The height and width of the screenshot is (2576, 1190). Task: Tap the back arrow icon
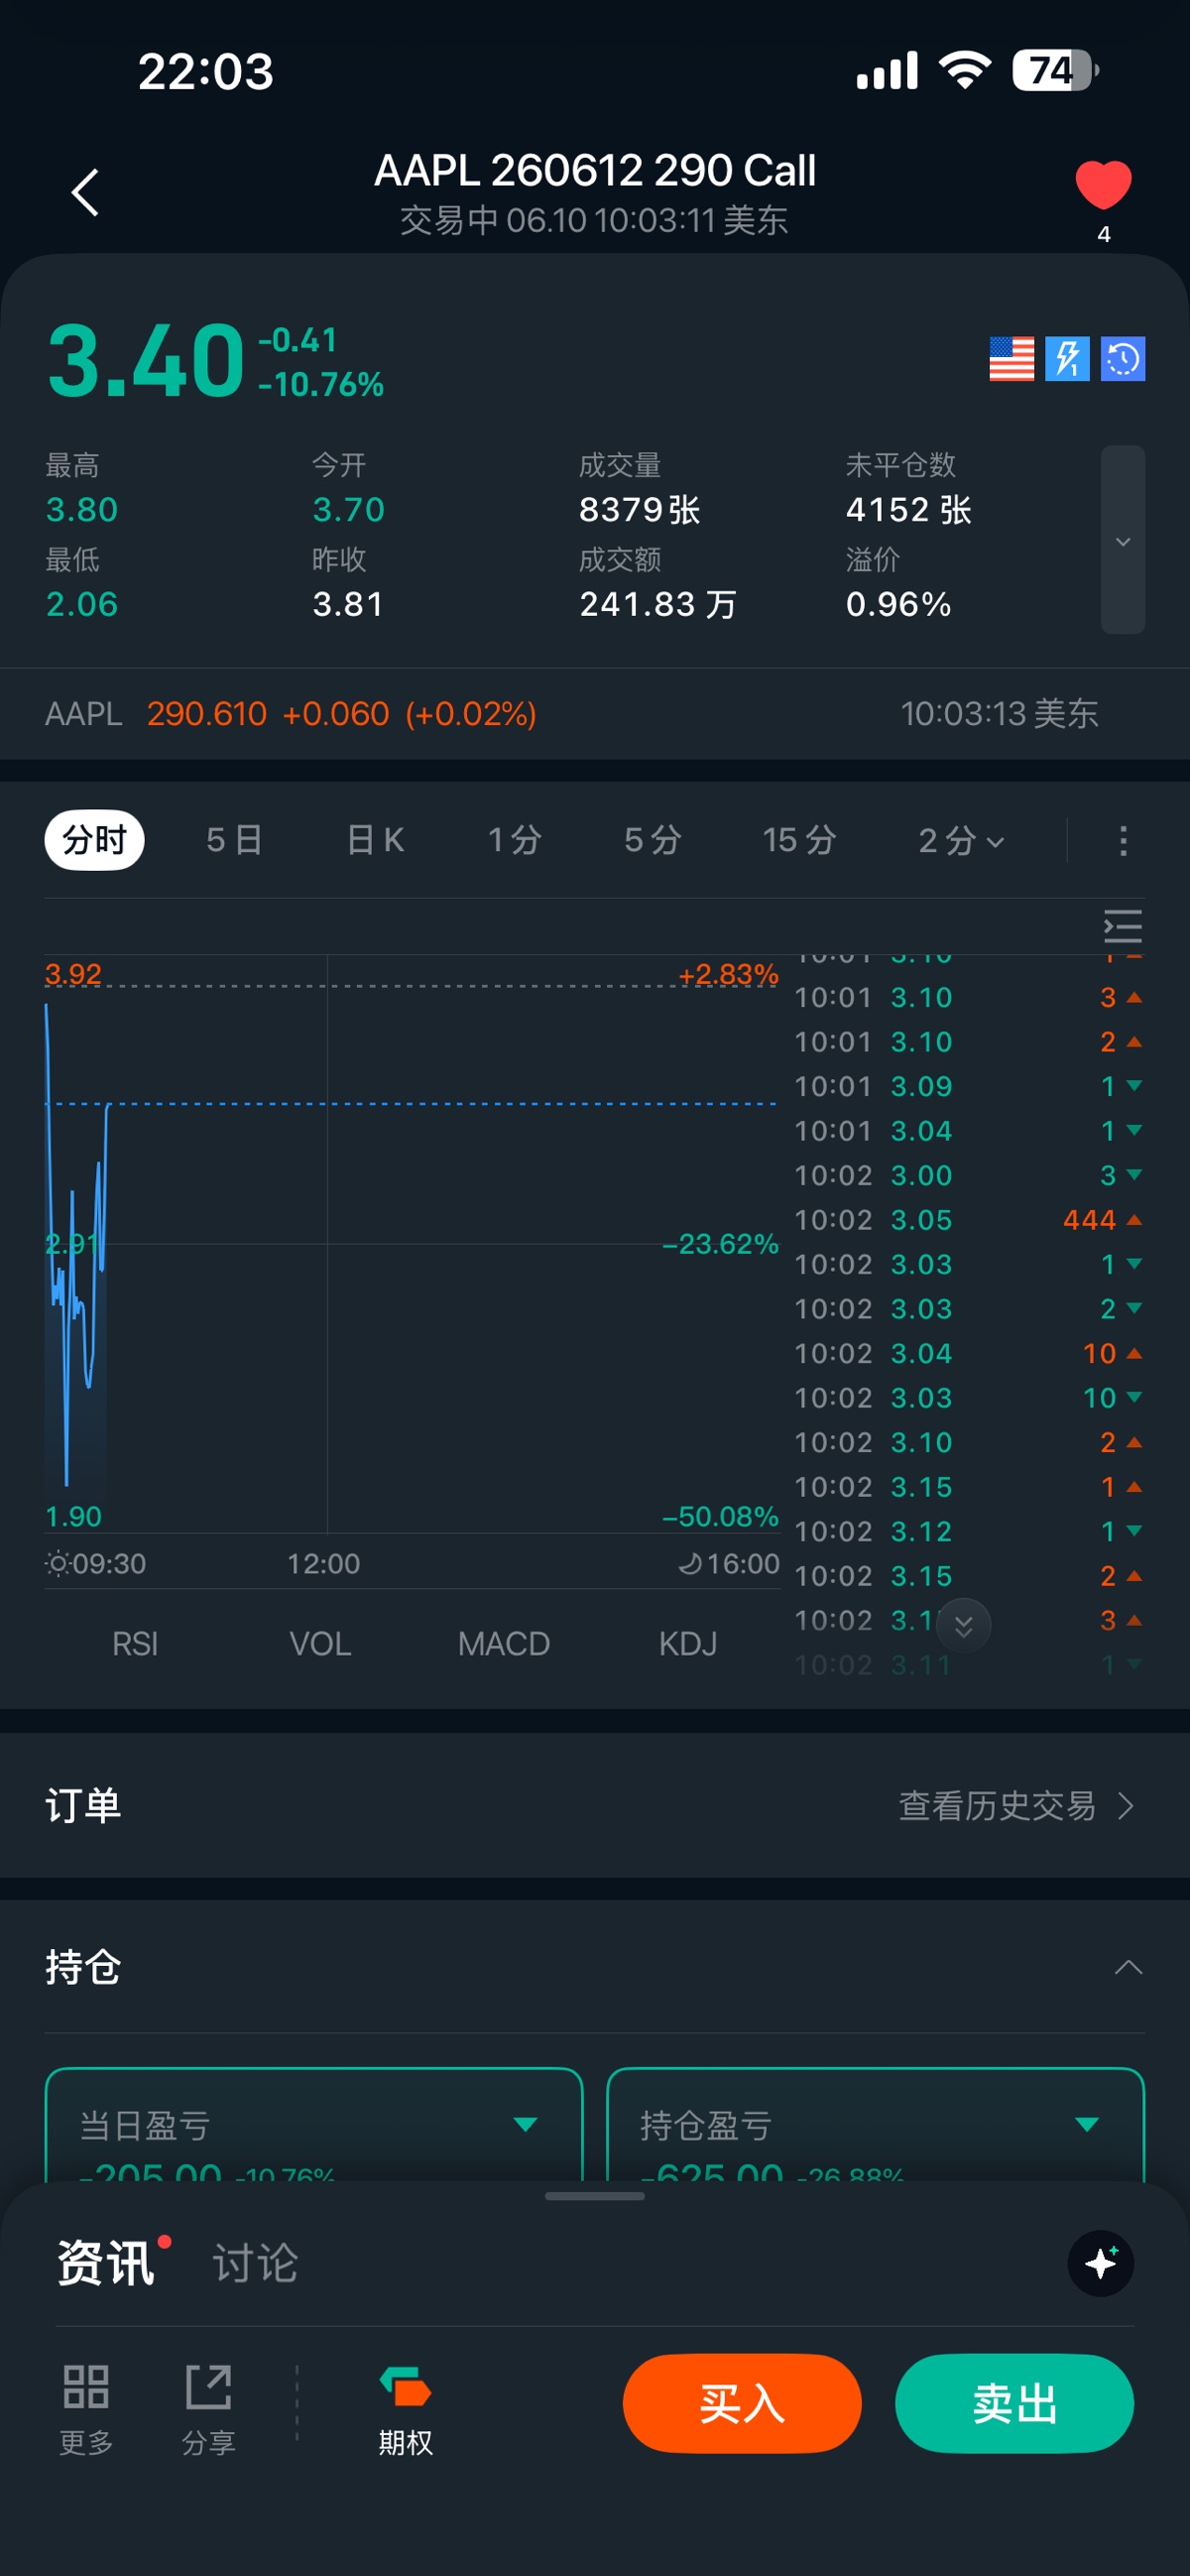pyautogui.click(x=86, y=192)
